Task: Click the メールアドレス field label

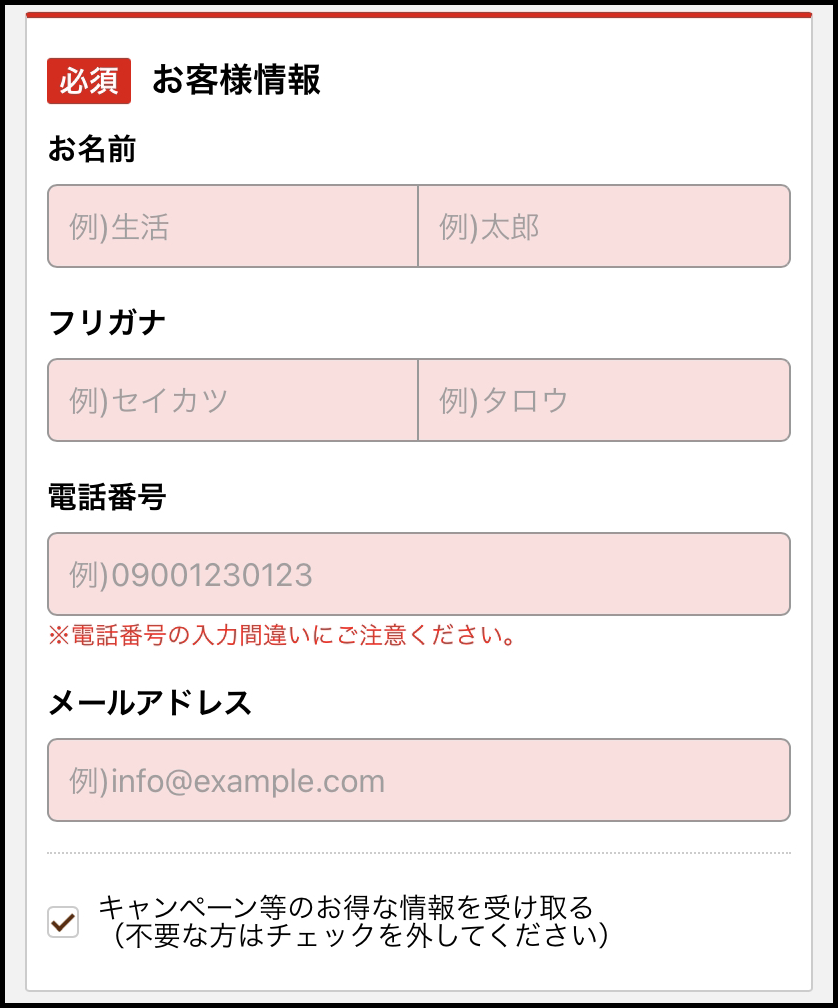Action: pyautogui.click(x=150, y=703)
